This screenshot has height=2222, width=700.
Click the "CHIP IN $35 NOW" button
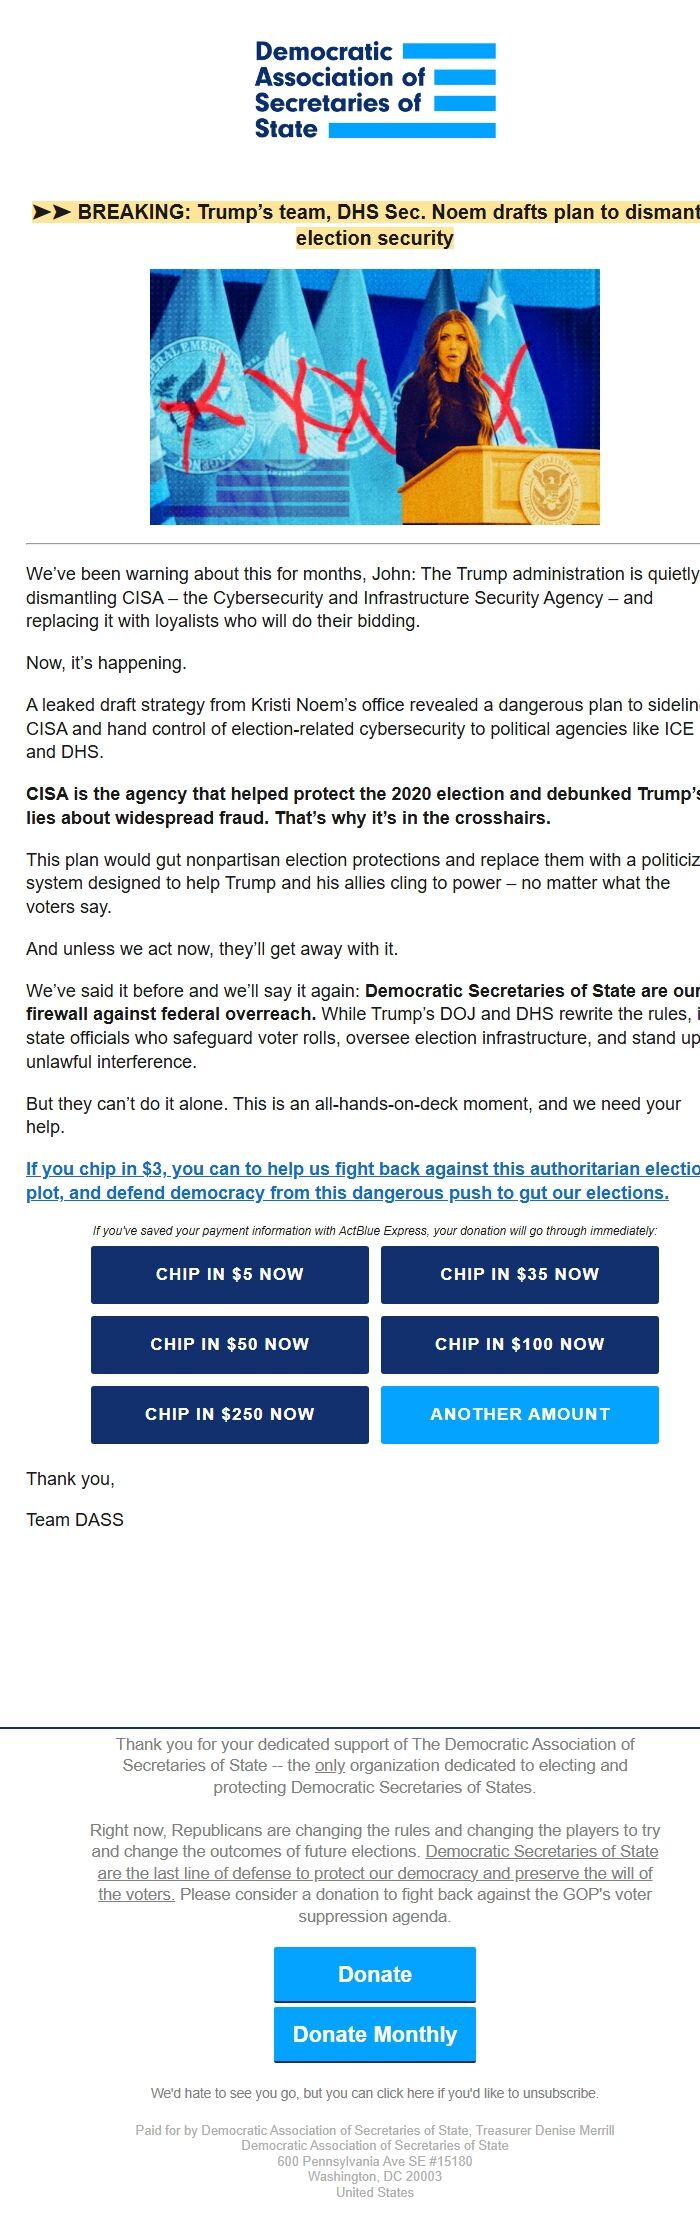(x=520, y=1274)
